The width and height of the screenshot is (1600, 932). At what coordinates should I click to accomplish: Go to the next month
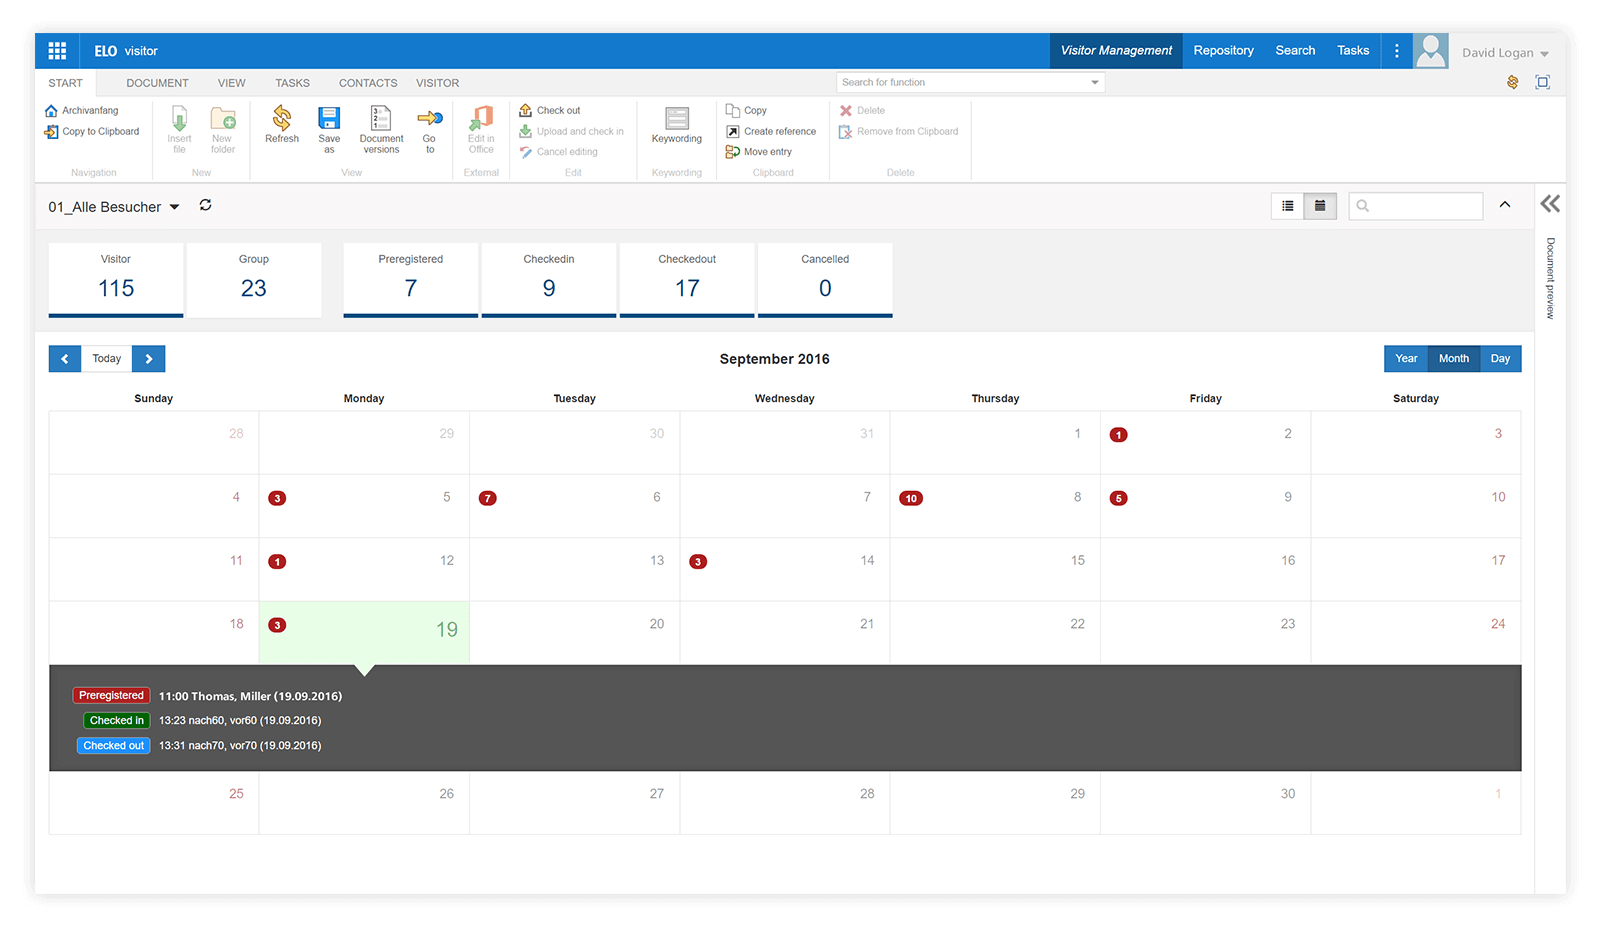click(x=148, y=359)
